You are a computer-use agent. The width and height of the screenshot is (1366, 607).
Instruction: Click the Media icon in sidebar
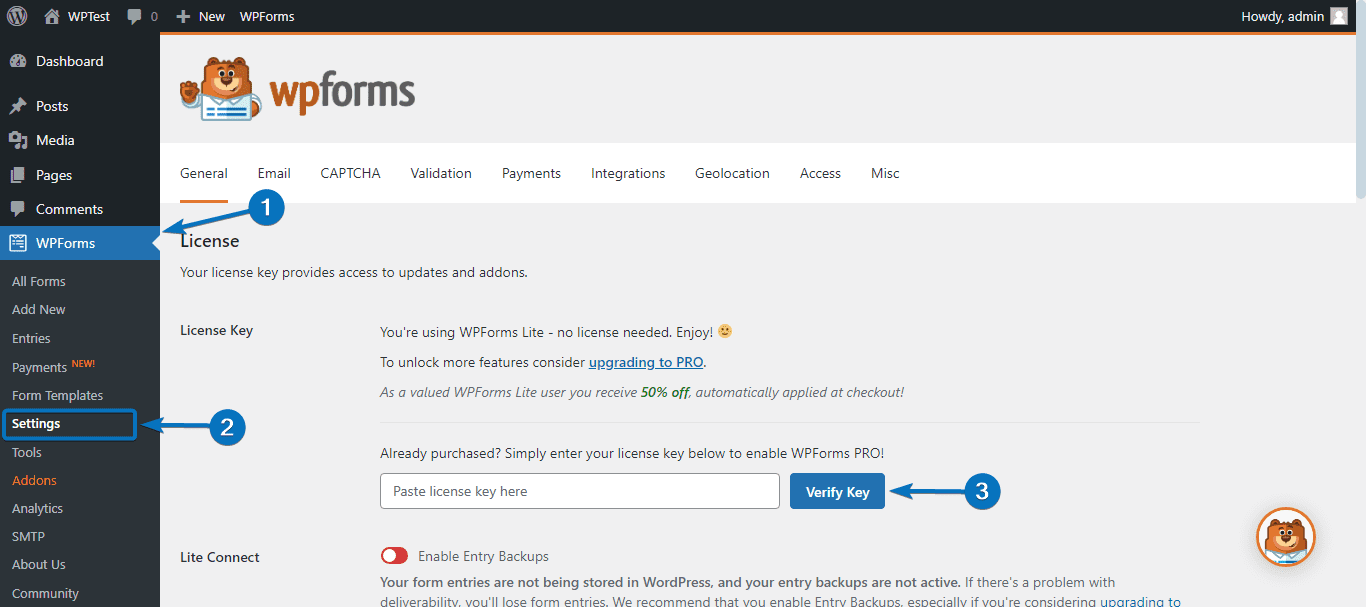click(x=18, y=140)
